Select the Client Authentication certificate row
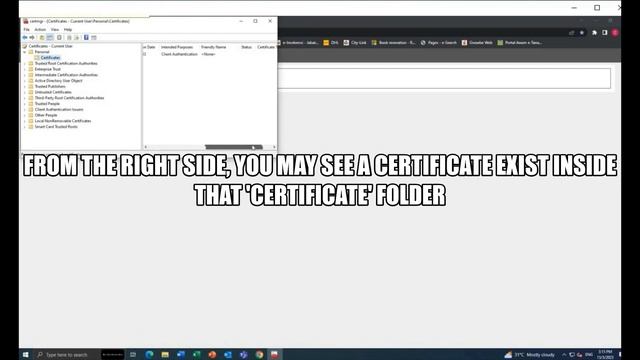 [x=210, y=54]
